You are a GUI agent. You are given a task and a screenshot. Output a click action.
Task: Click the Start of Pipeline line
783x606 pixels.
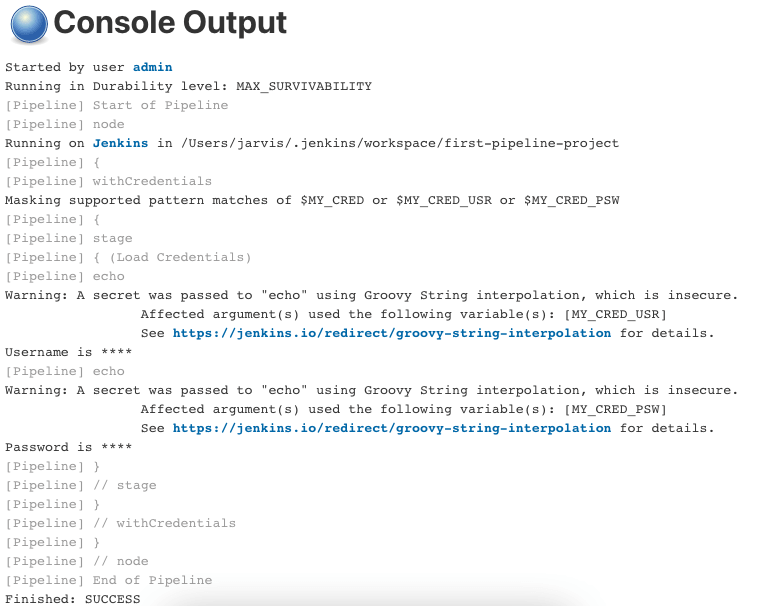[x=117, y=105]
